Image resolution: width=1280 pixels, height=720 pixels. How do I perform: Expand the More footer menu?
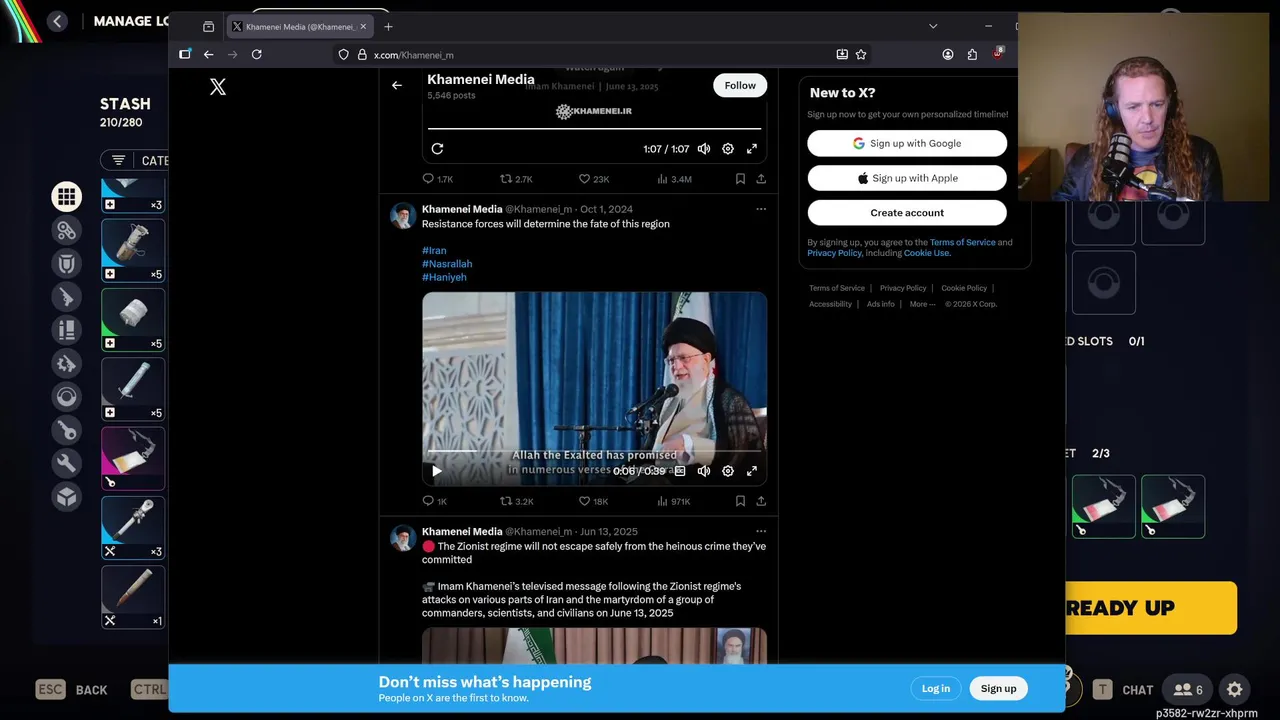click(x=922, y=304)
